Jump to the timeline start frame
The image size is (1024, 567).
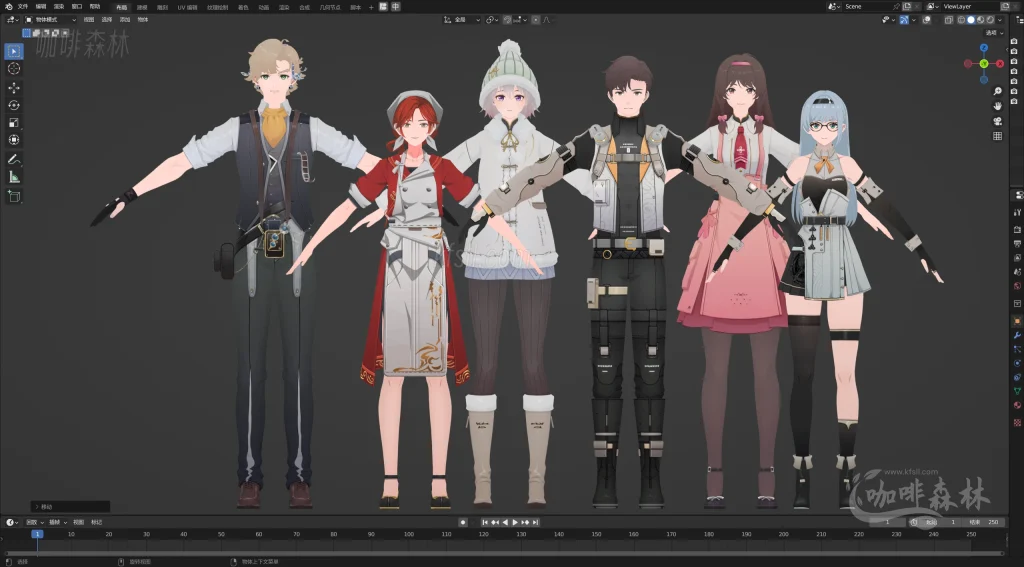point(485,523)
